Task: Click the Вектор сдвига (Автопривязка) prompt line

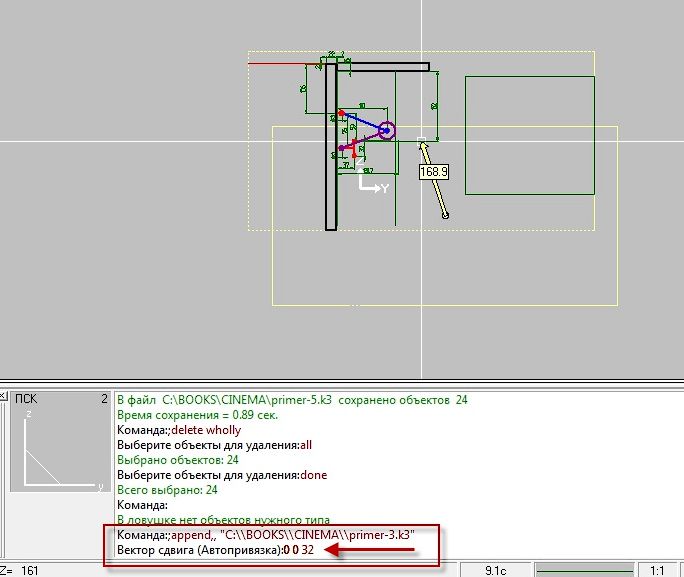Action: [215, 550]
